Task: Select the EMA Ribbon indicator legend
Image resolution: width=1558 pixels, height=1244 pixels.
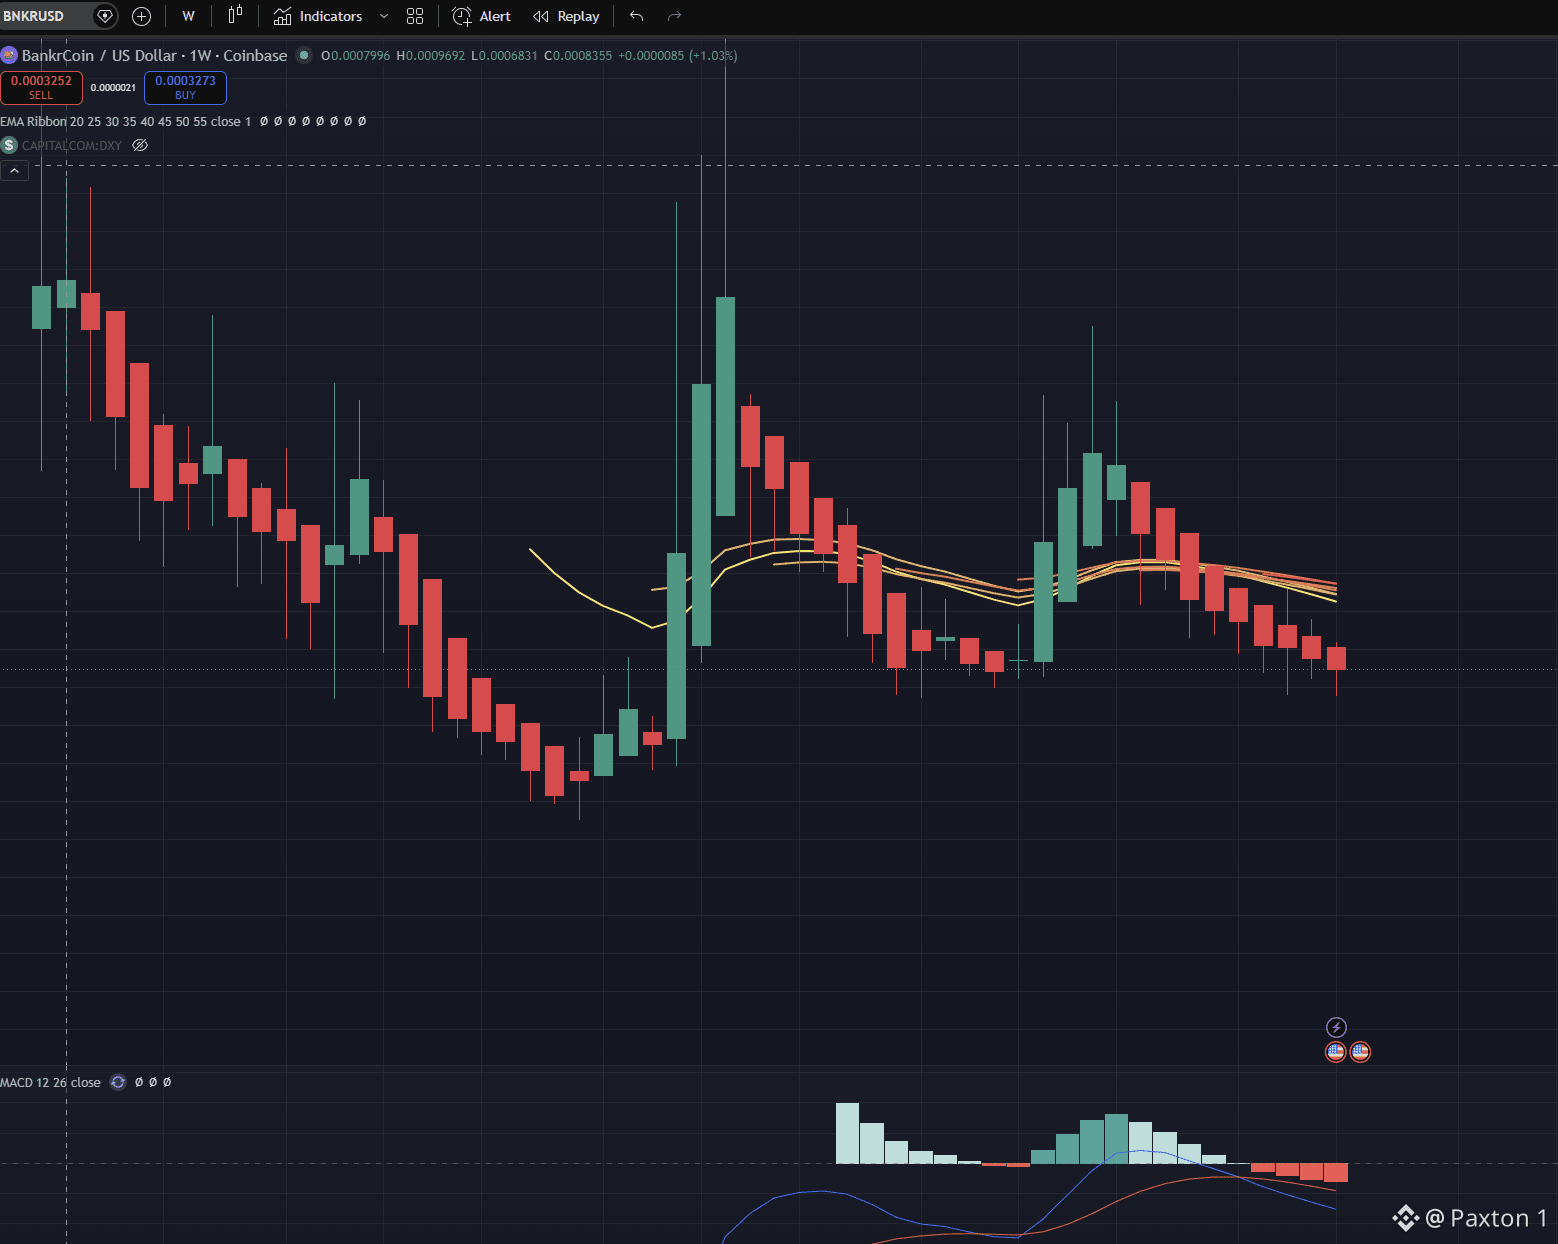Action: pyautogui.click(x=126, y=121)
